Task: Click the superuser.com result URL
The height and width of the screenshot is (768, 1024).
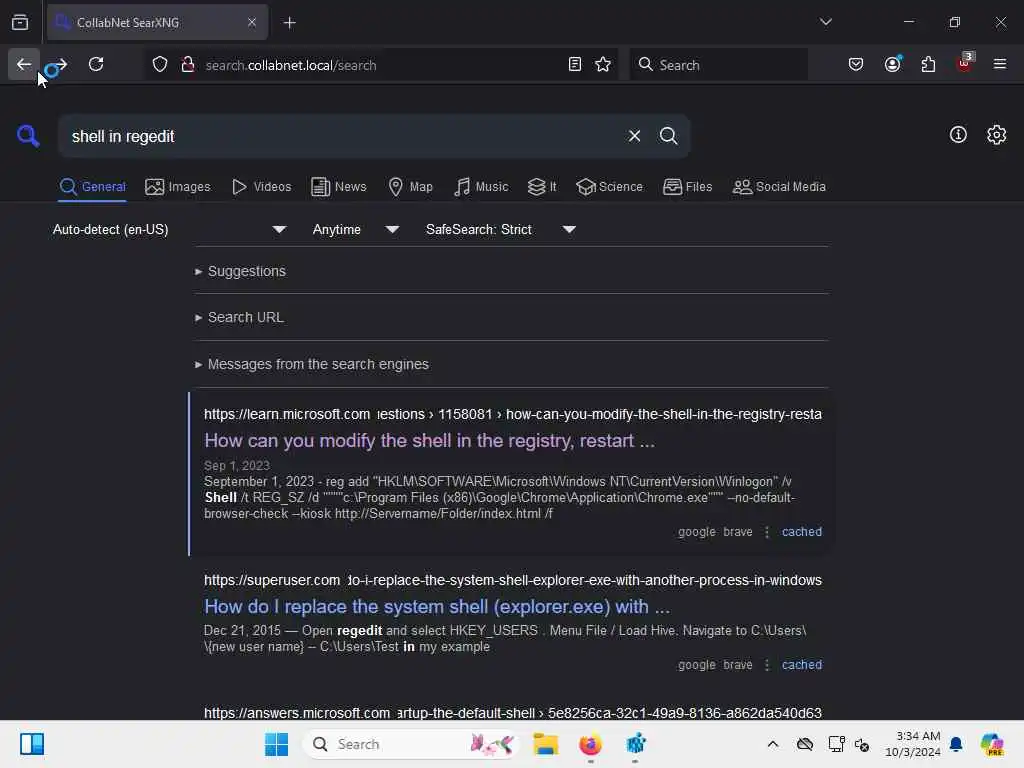Action: click(x=513, y=581)
